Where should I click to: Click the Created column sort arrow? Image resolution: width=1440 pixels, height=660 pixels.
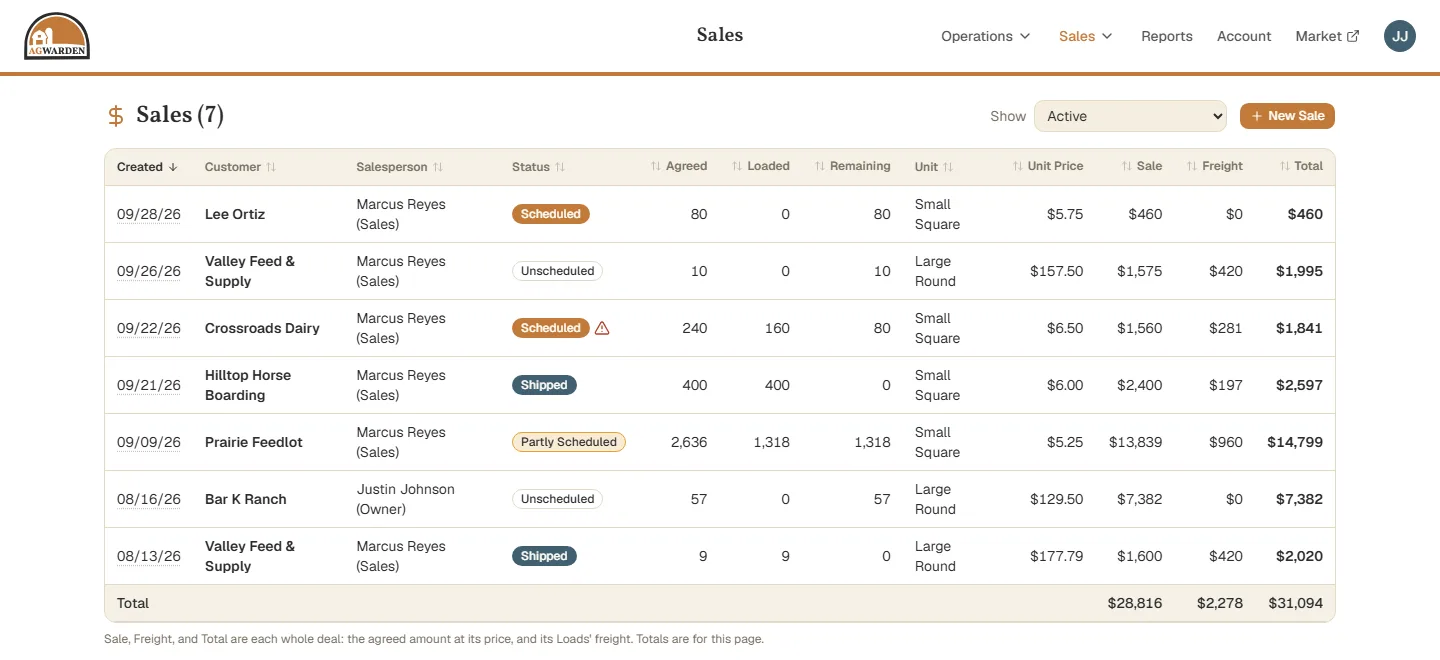click(173, 167)
